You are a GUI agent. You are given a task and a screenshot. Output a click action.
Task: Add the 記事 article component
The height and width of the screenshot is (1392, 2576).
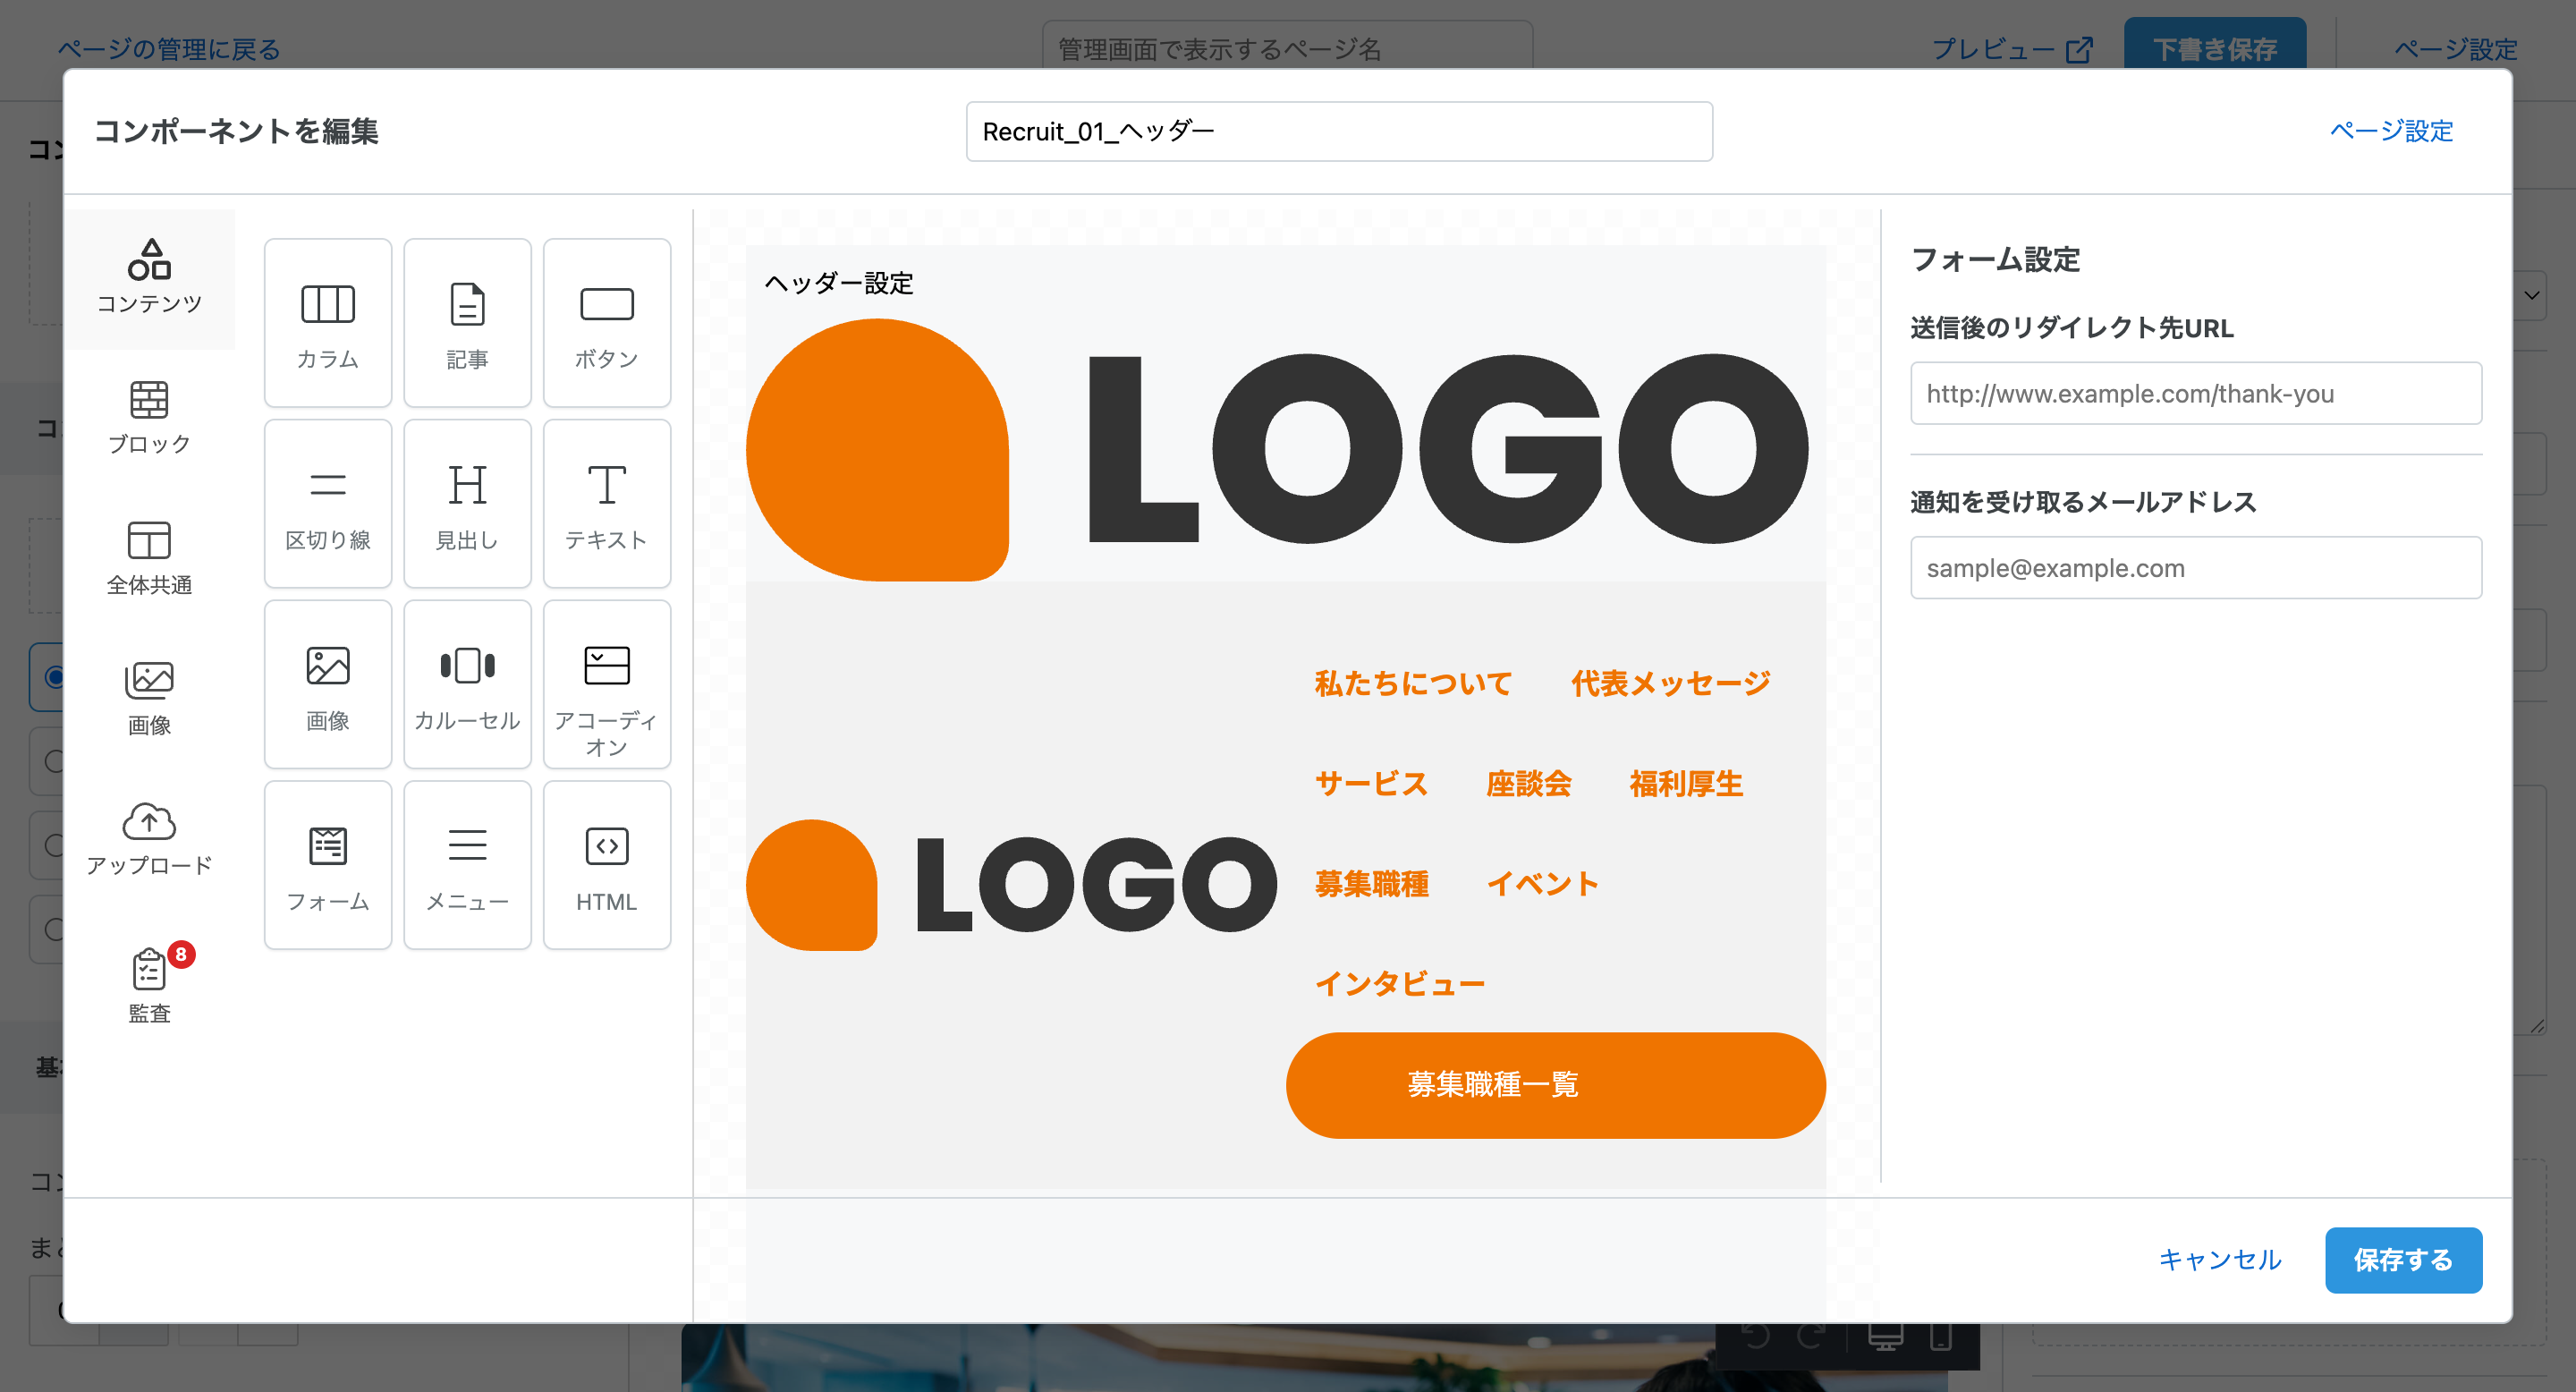coord(467,323)
